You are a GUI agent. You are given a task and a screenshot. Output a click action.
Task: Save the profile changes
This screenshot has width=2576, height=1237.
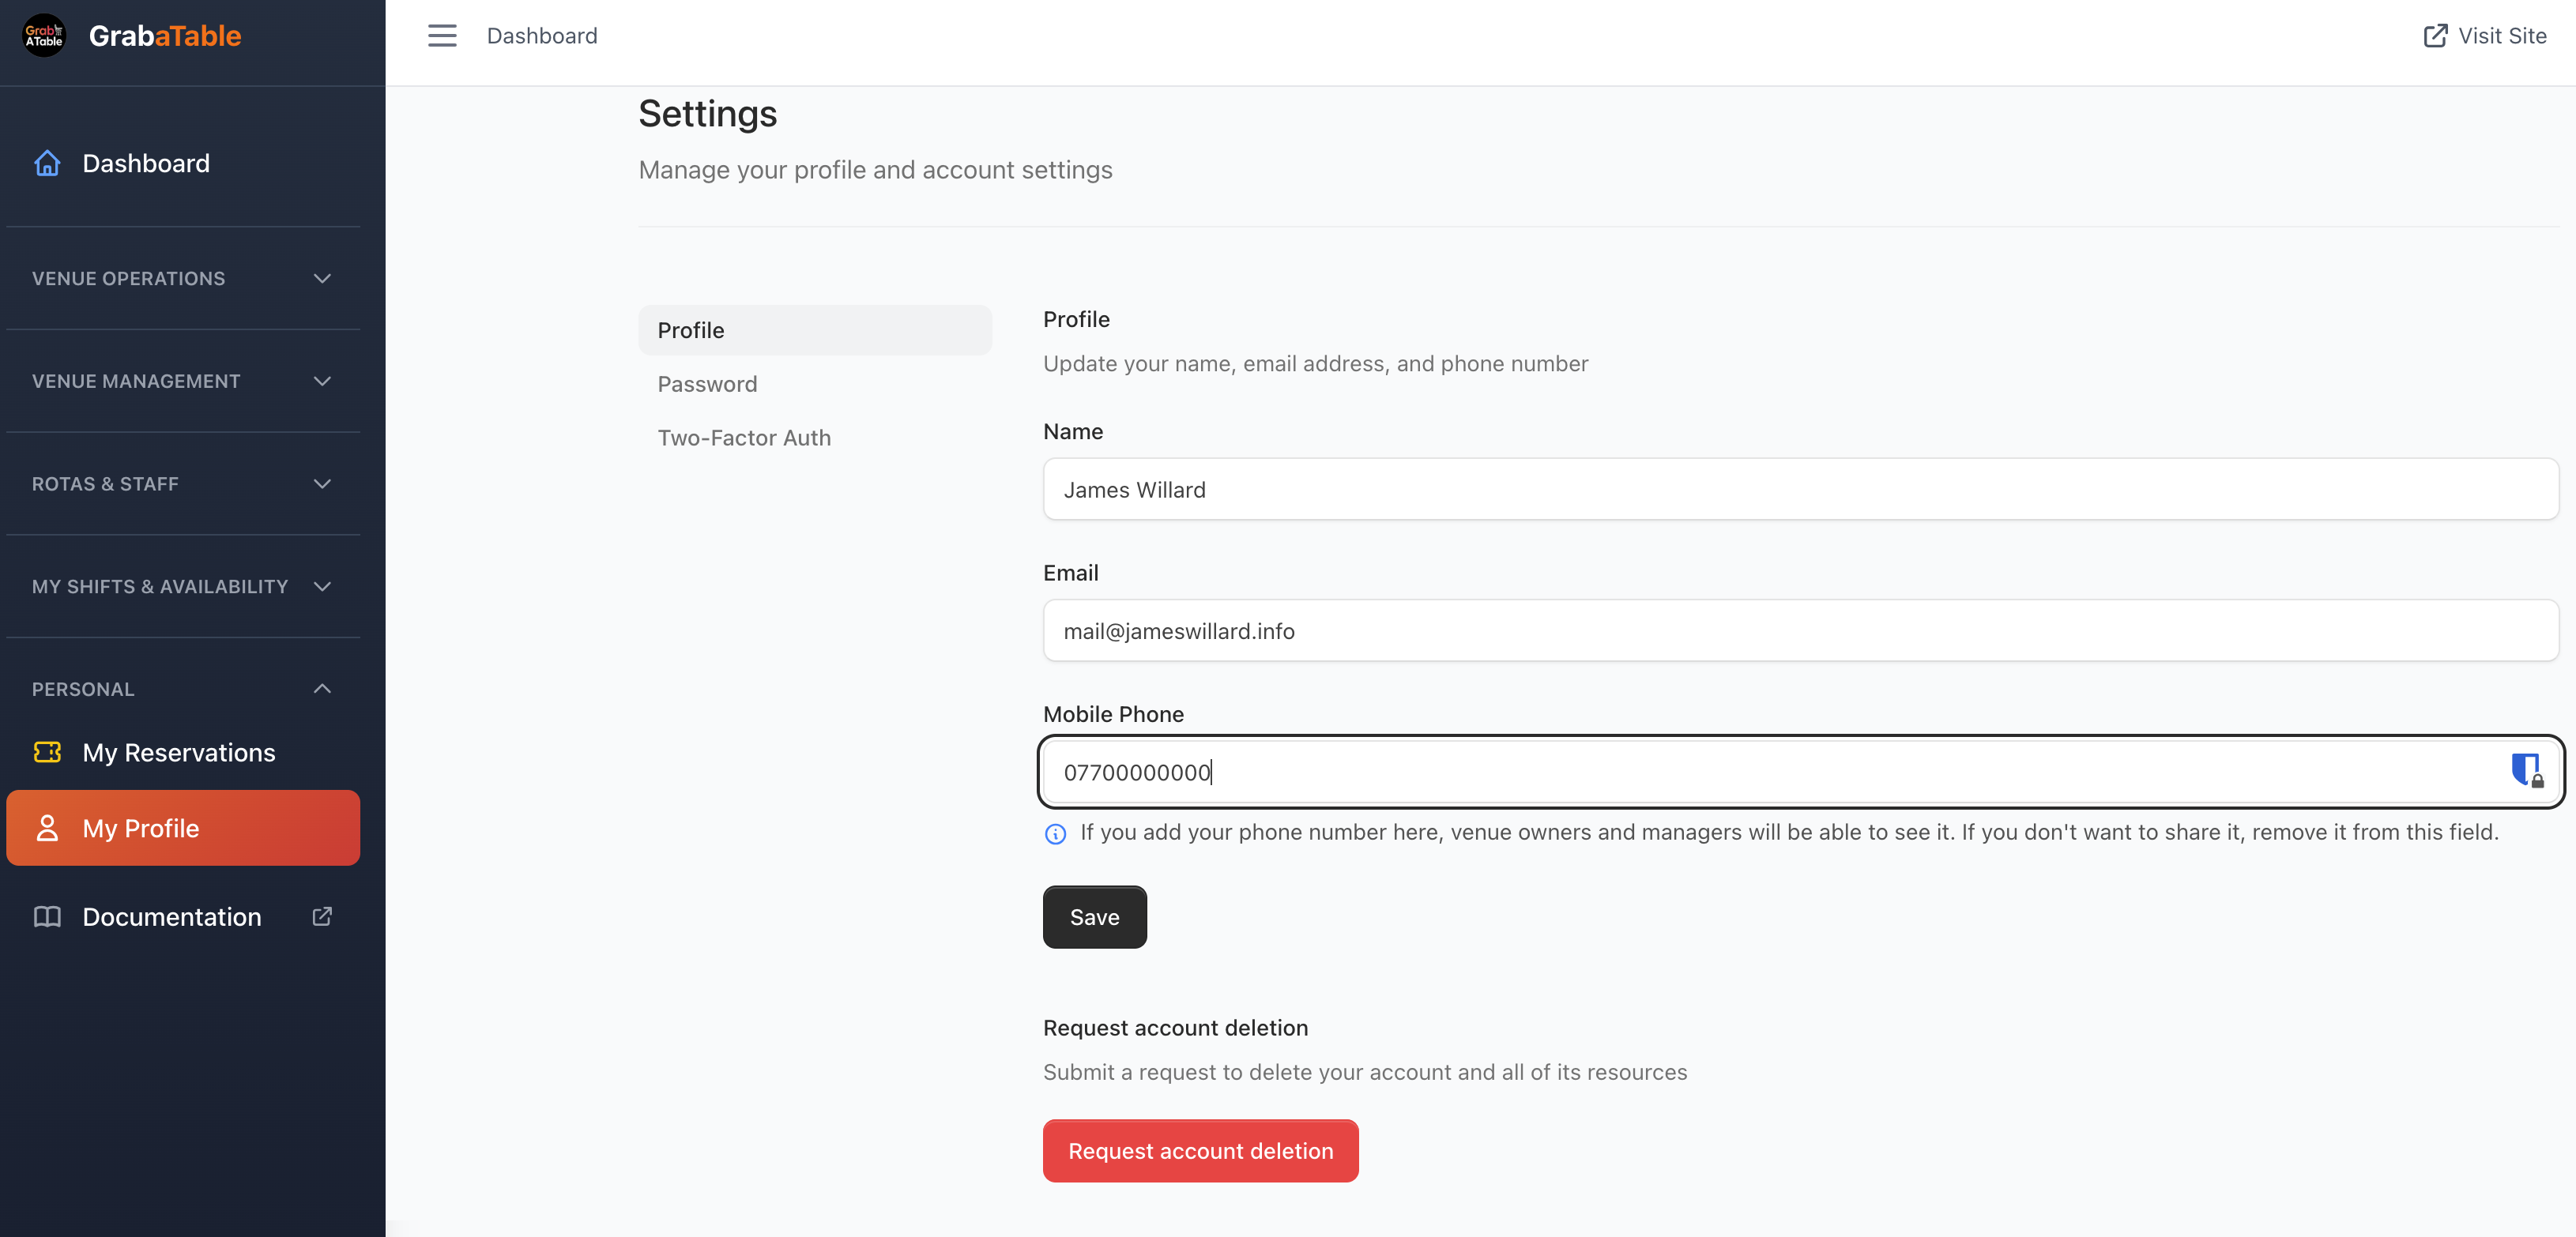point(1094,916)
